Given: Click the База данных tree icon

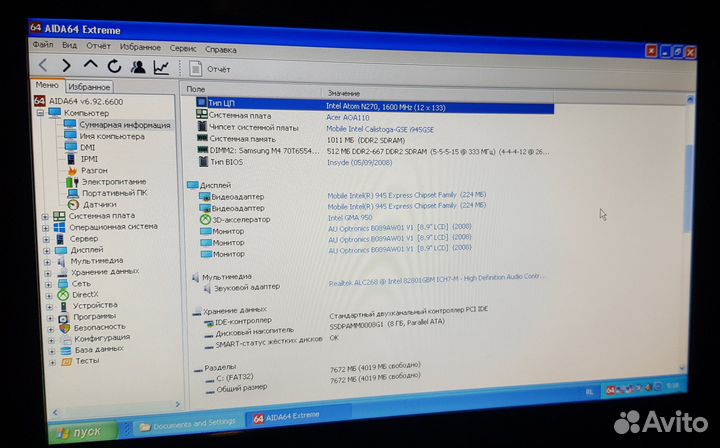Looking at the screenshot, I should pos(66,351).
